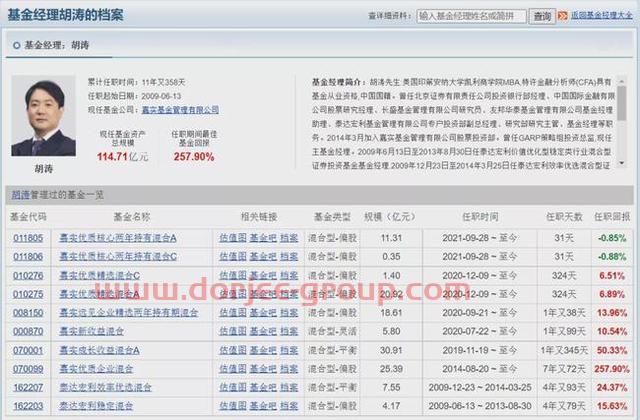
Task: Click the bio scrollbar up arrow
Action: pos(621,82)
